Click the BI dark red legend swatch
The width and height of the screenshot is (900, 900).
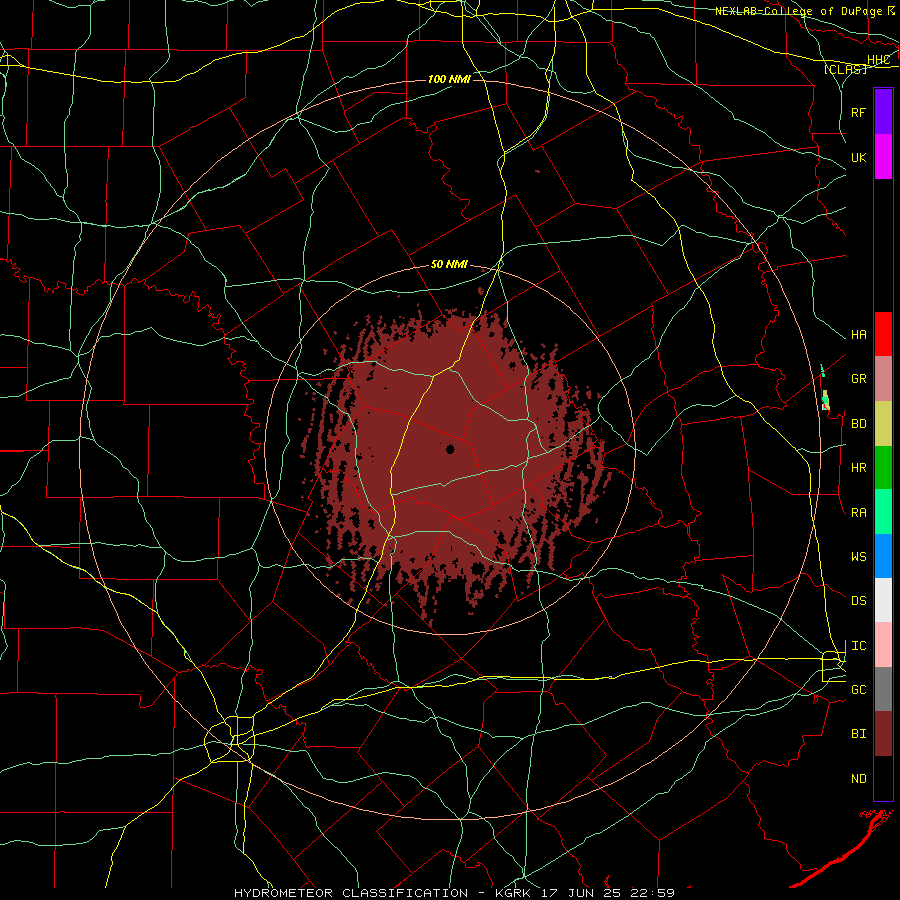tap(883, 734)
